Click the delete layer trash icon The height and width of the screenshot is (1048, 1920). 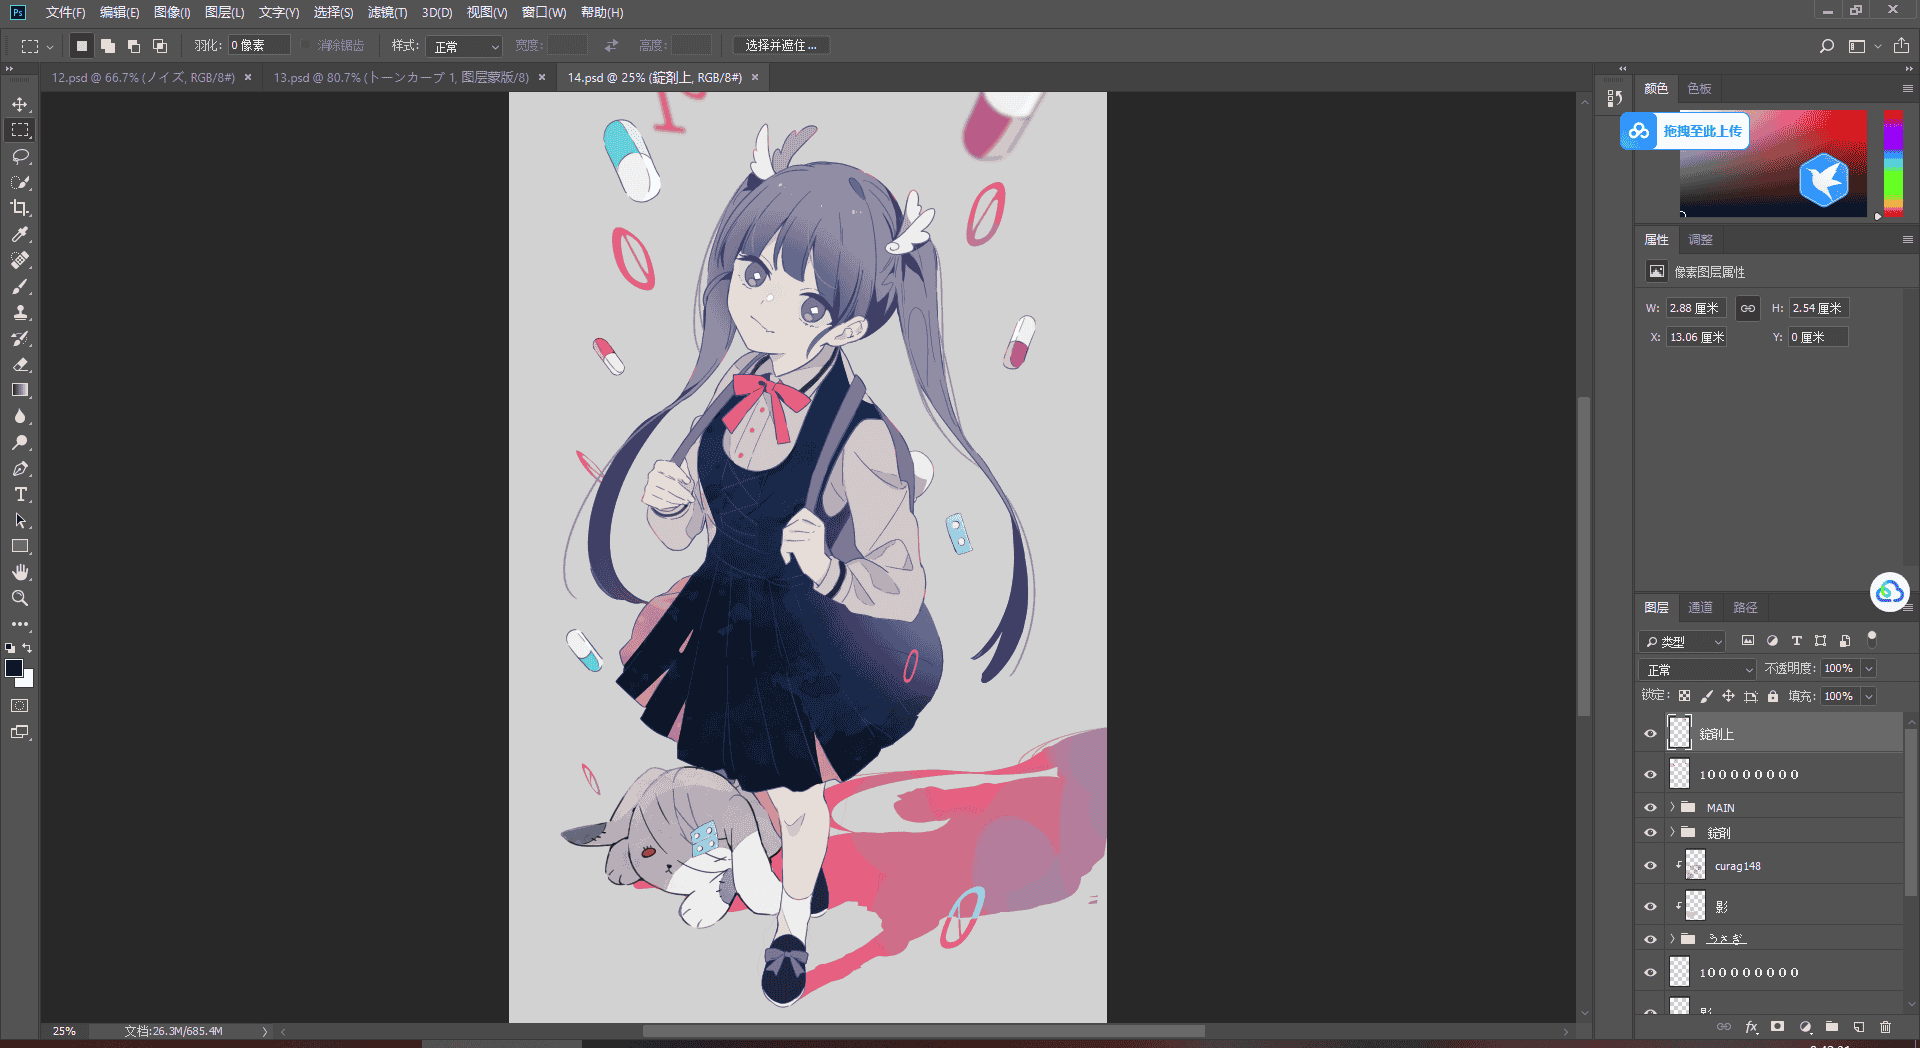coord(1885,1027)
